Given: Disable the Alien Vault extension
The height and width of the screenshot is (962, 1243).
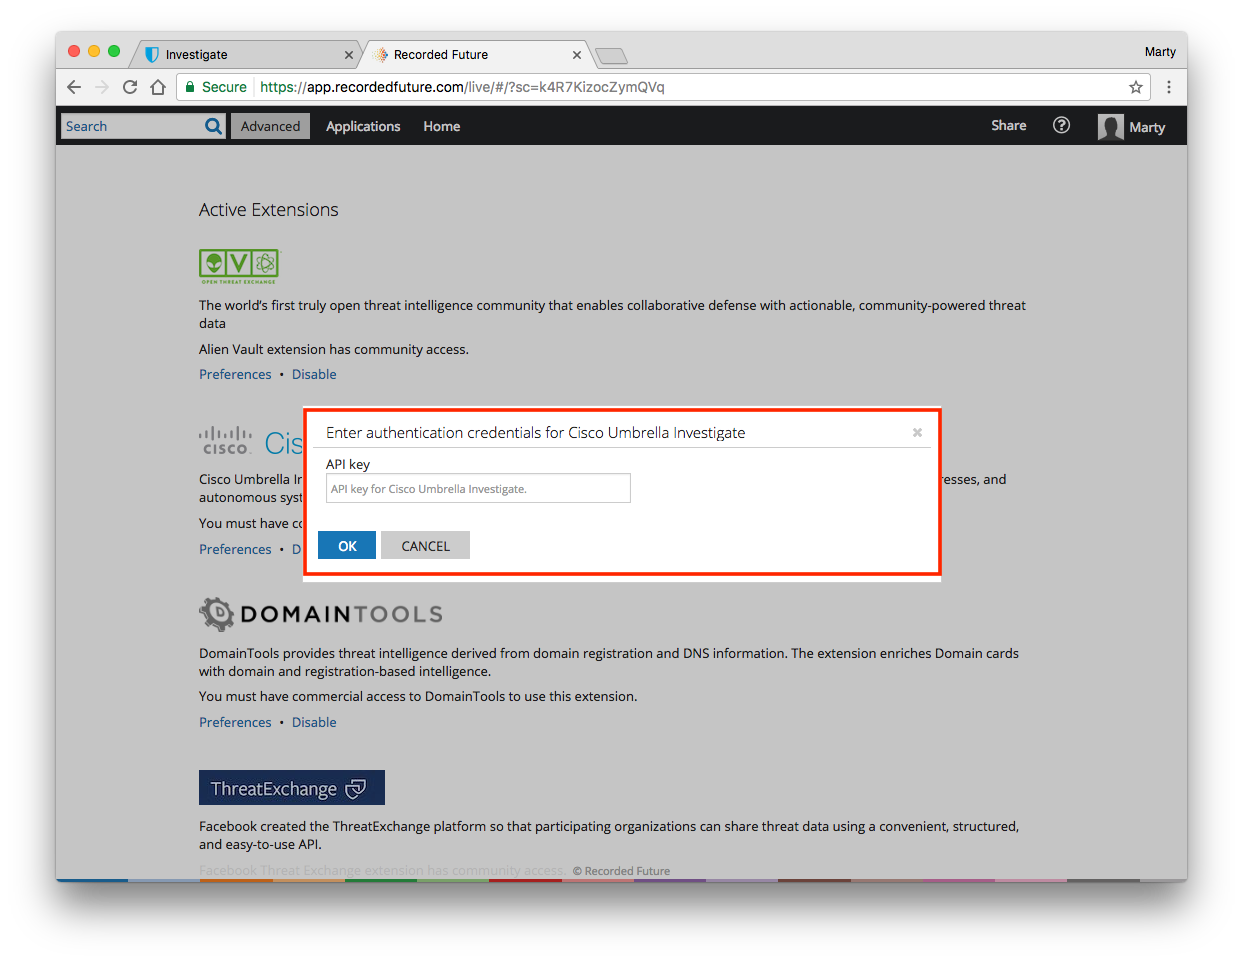Looking at the screenshot, I should [x=314, y=374].
